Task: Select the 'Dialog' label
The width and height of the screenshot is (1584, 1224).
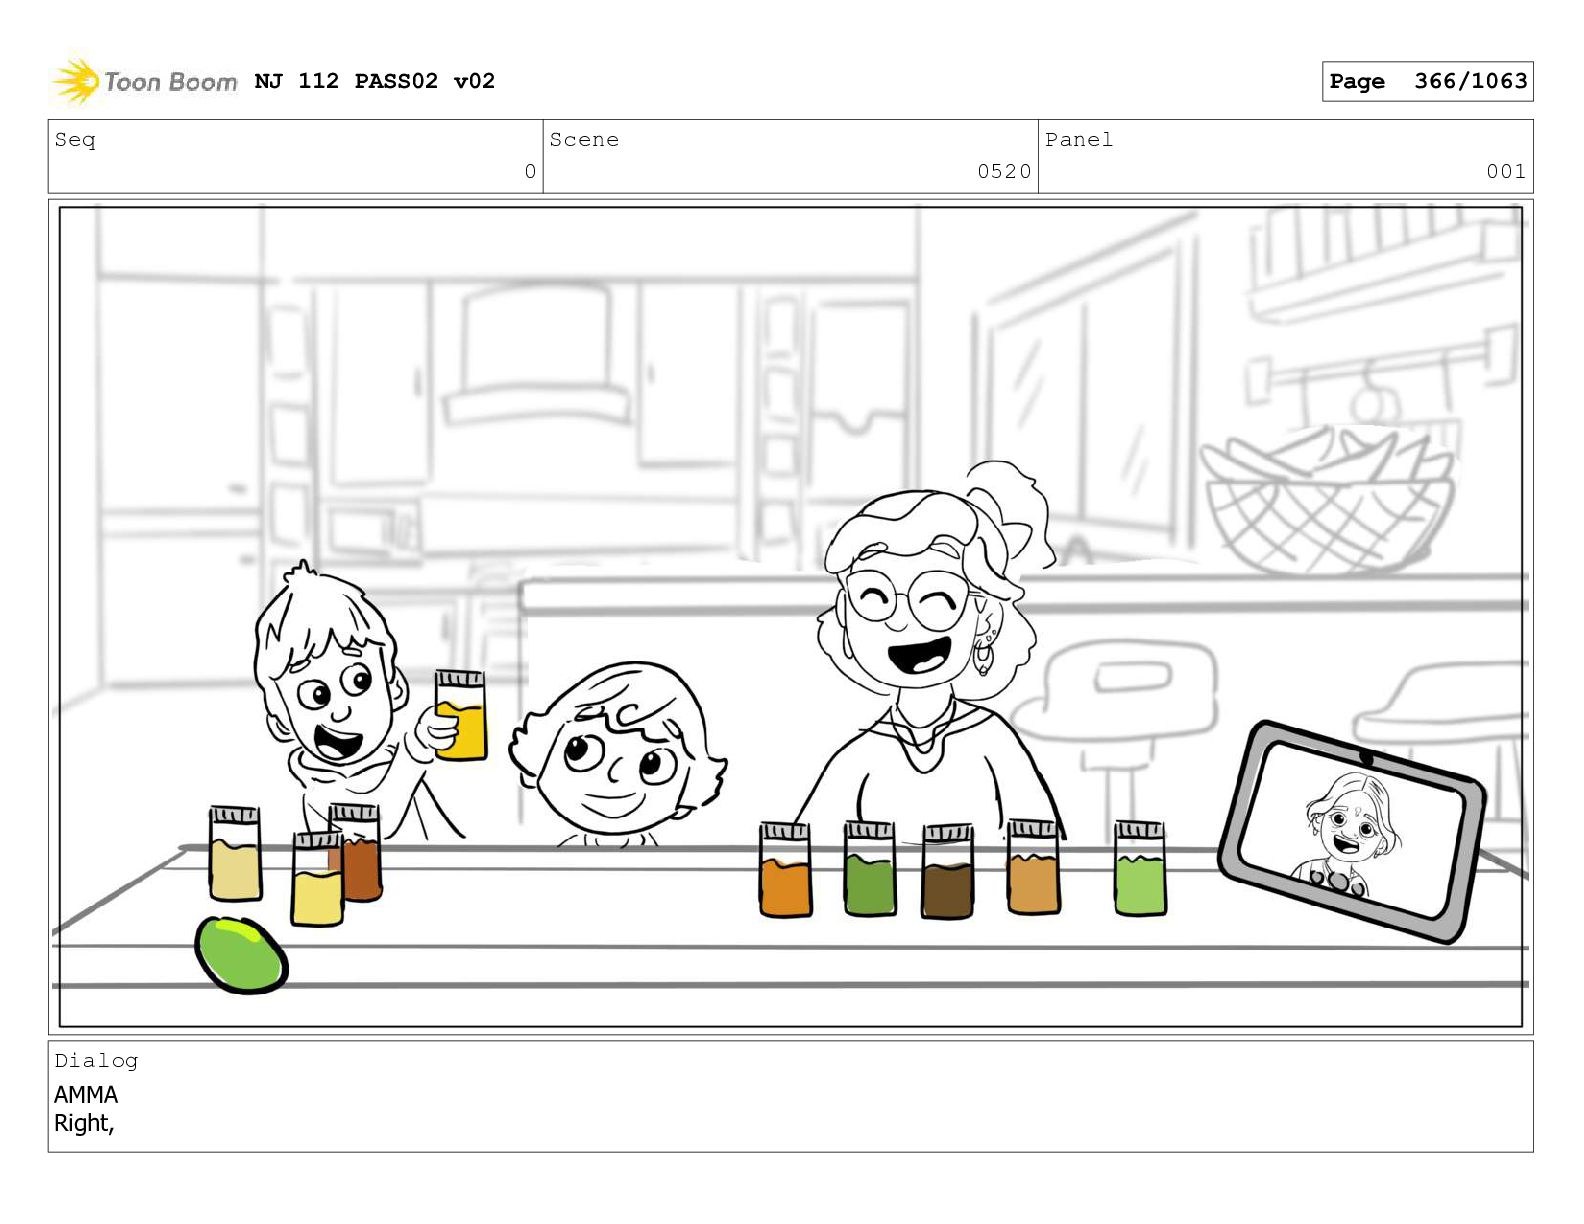Action: (96, 1060)
